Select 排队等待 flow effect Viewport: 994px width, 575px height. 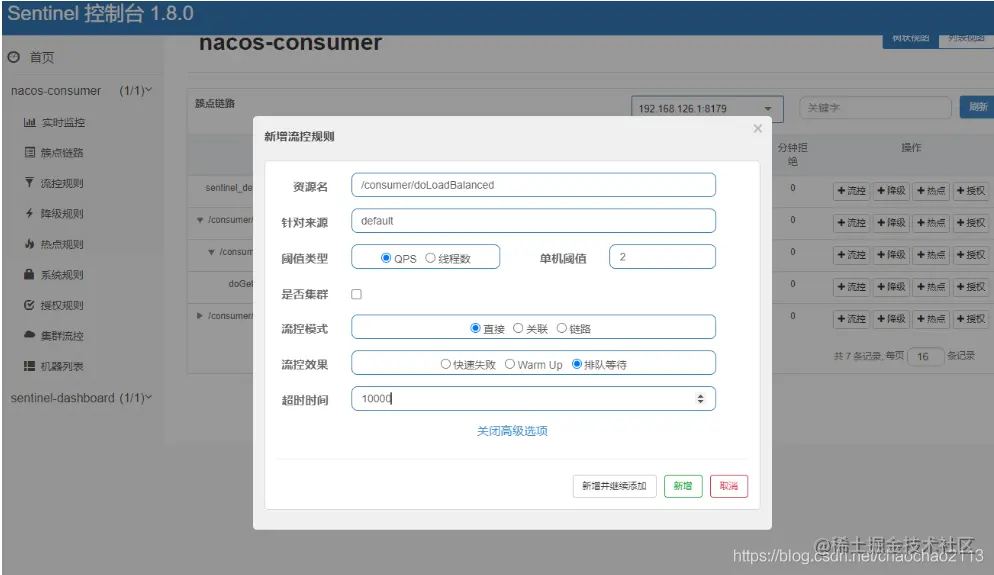(577, 365)
